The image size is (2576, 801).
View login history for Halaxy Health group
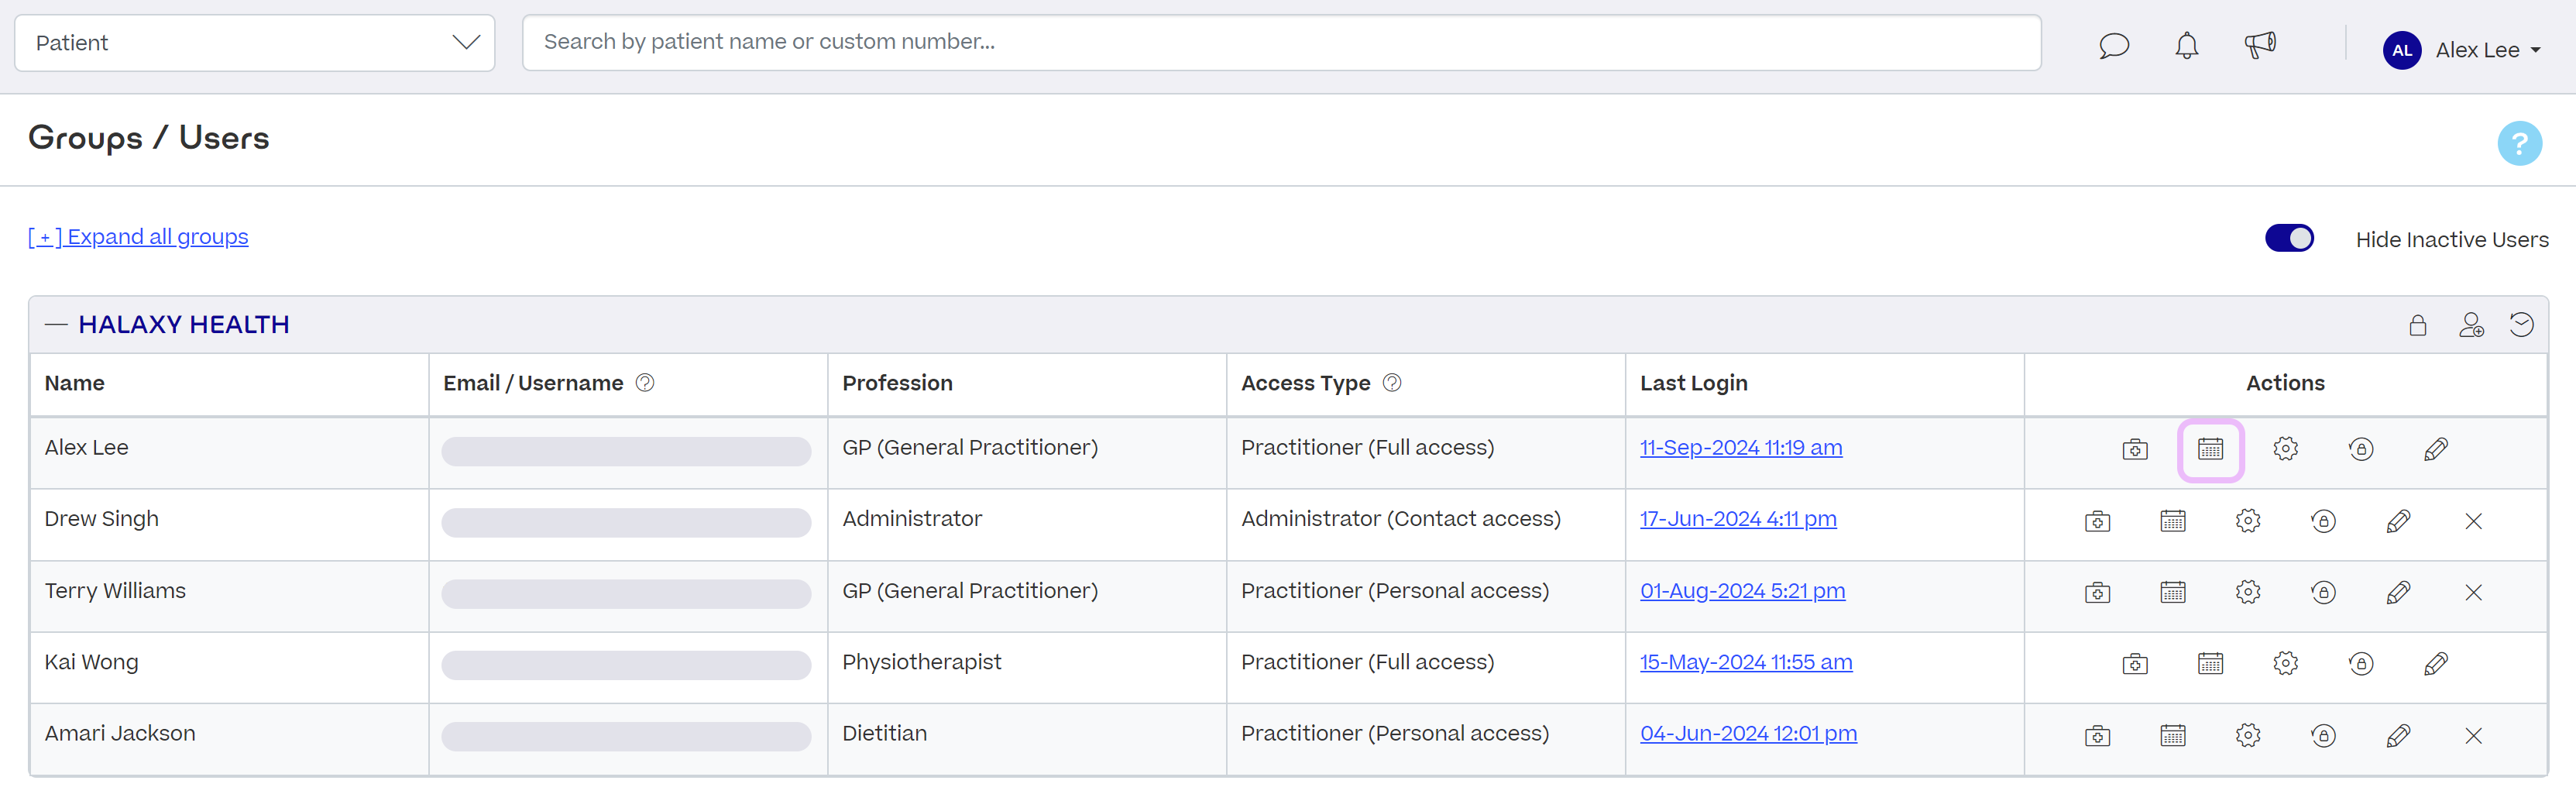coord(2522,324)
